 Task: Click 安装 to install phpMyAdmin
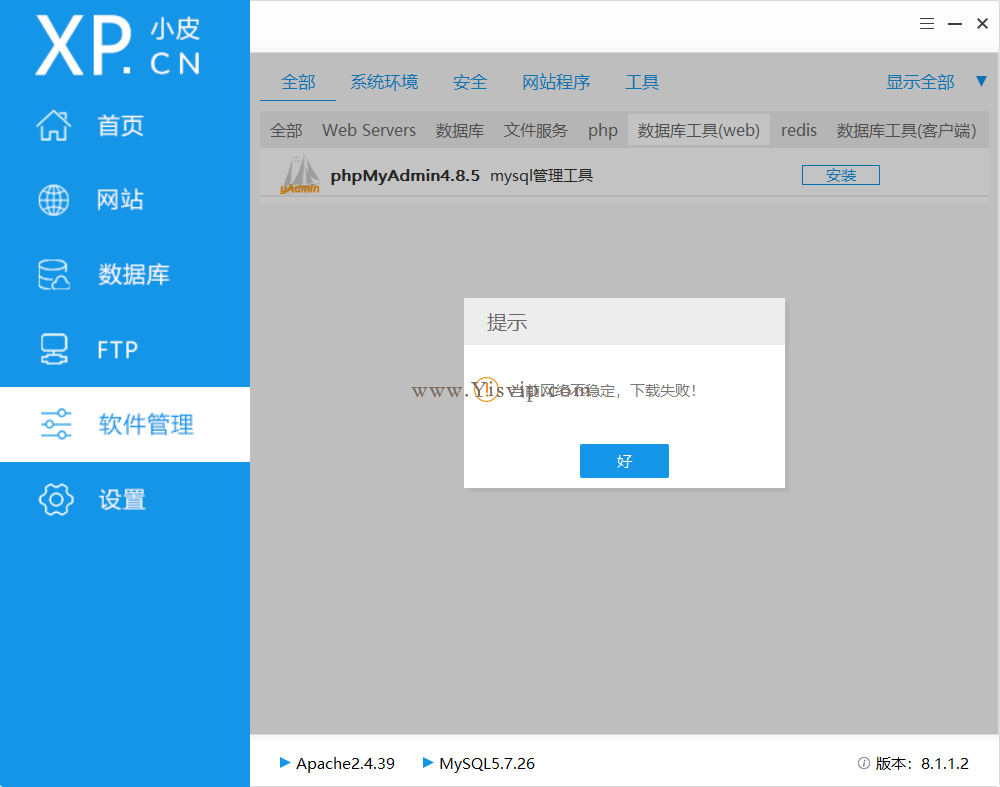[841, 175]
